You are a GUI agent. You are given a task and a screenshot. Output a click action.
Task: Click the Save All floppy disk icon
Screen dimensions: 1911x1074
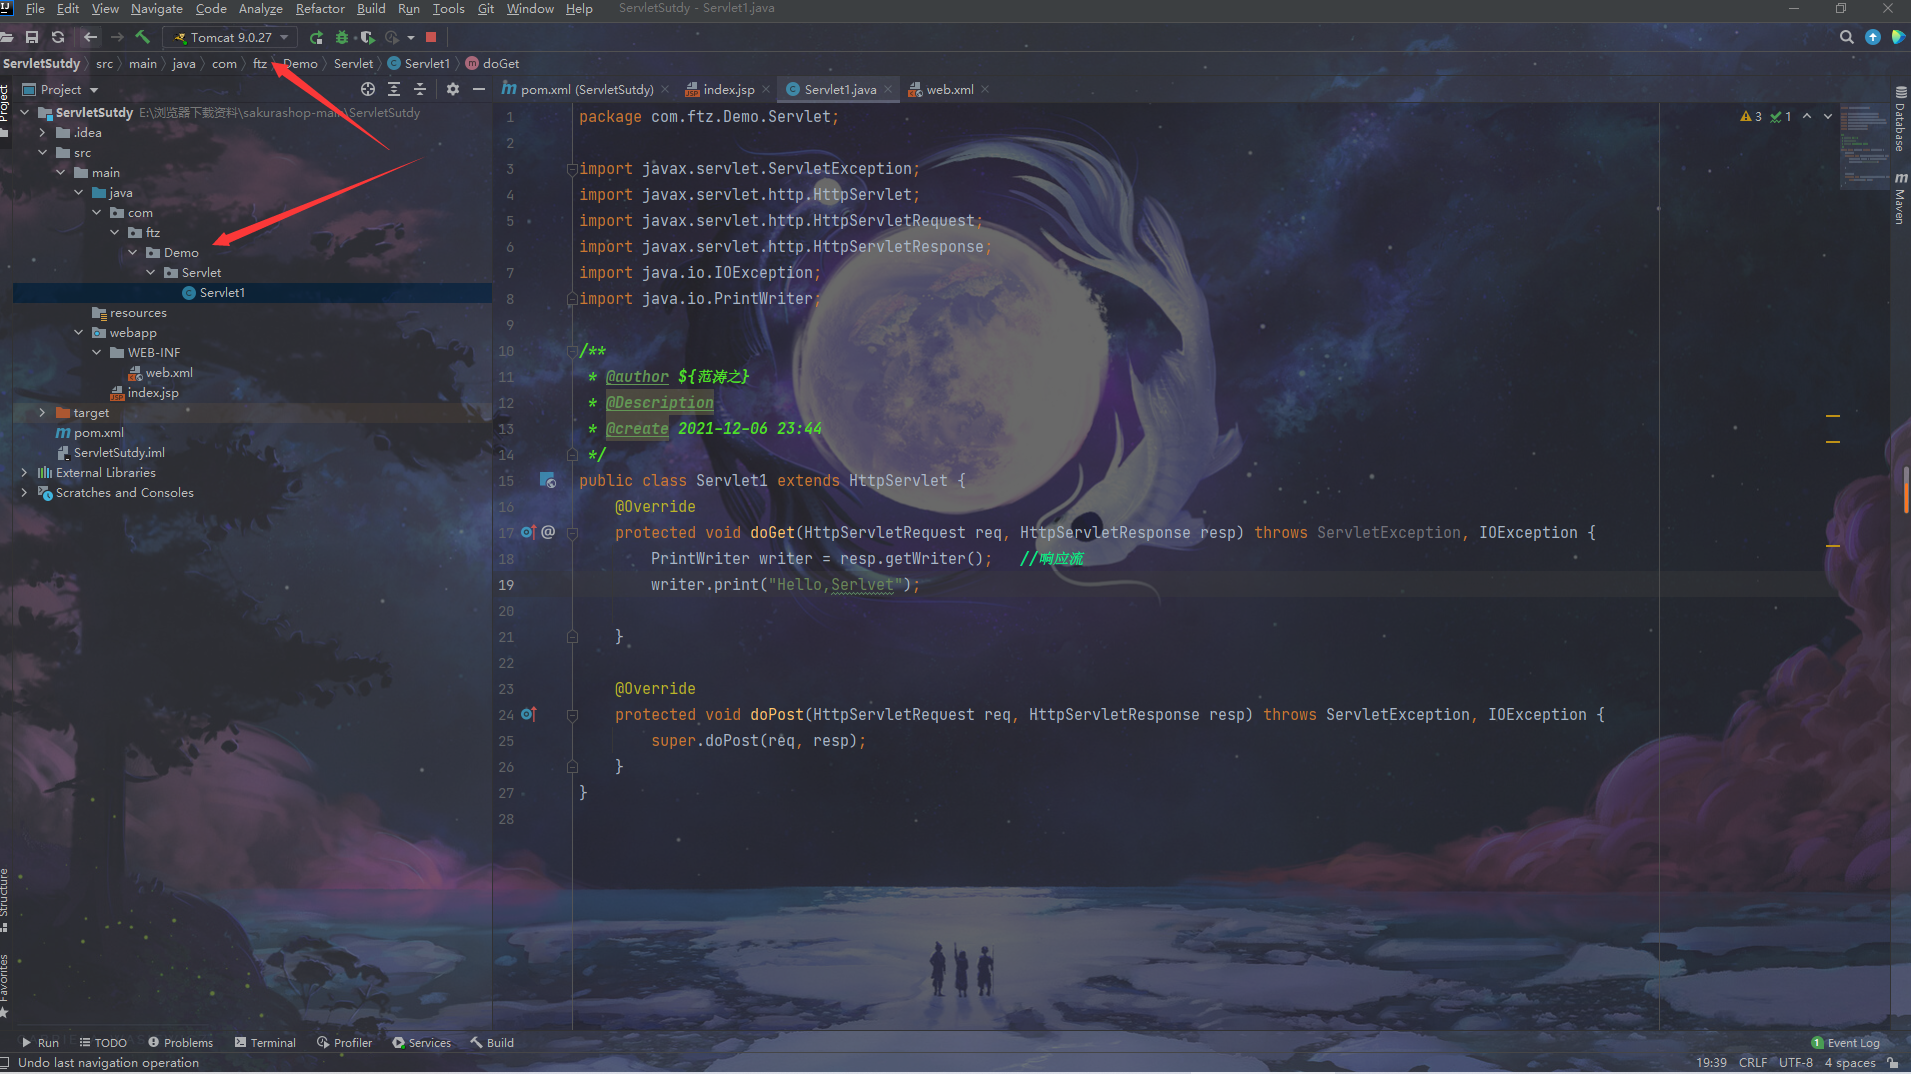click(32, 37)
